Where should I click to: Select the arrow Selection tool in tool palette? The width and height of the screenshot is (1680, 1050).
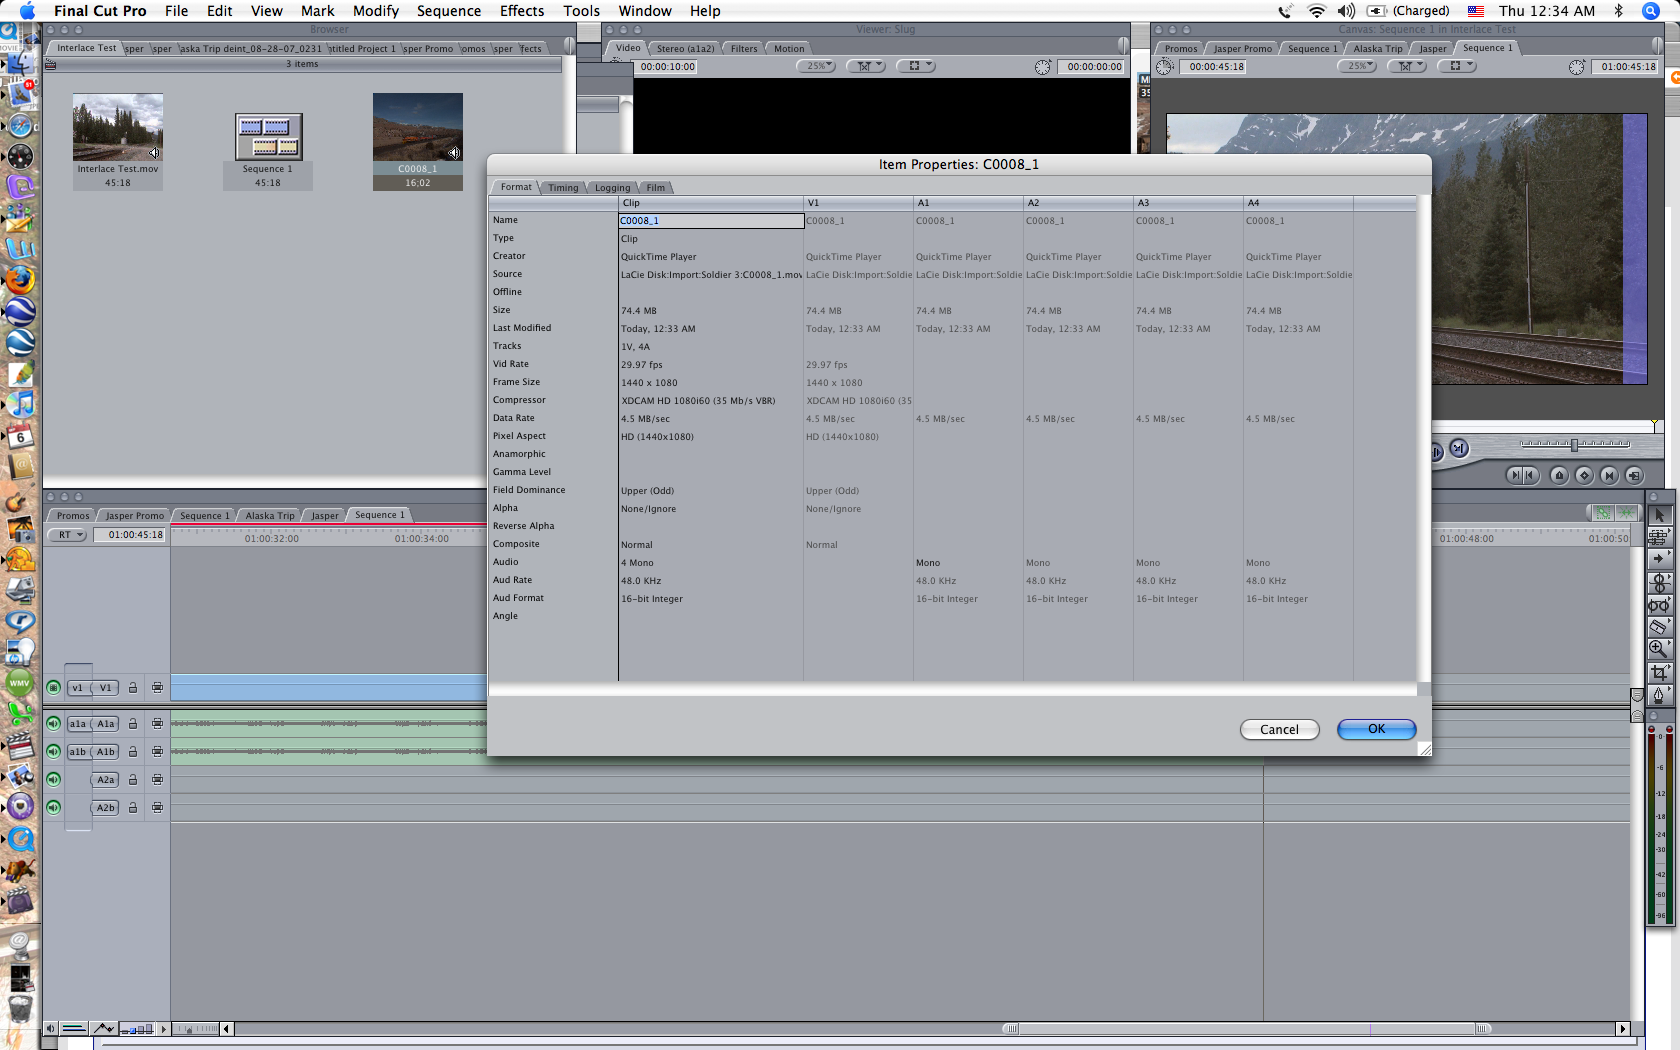(1659, 515)
